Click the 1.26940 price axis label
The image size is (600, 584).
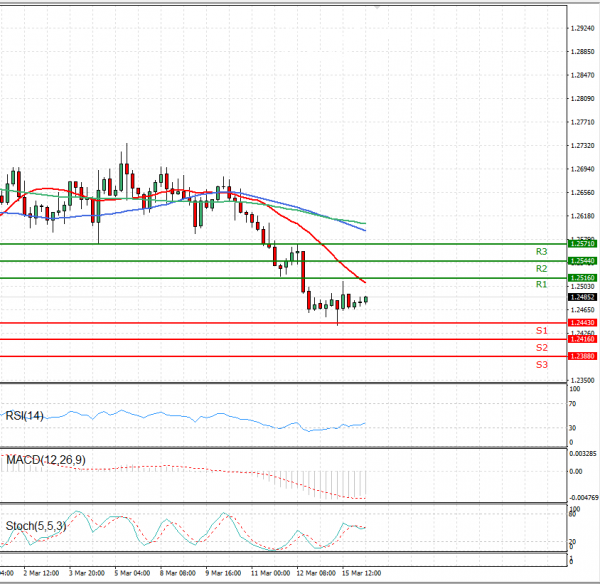click(x=582, y=169)
